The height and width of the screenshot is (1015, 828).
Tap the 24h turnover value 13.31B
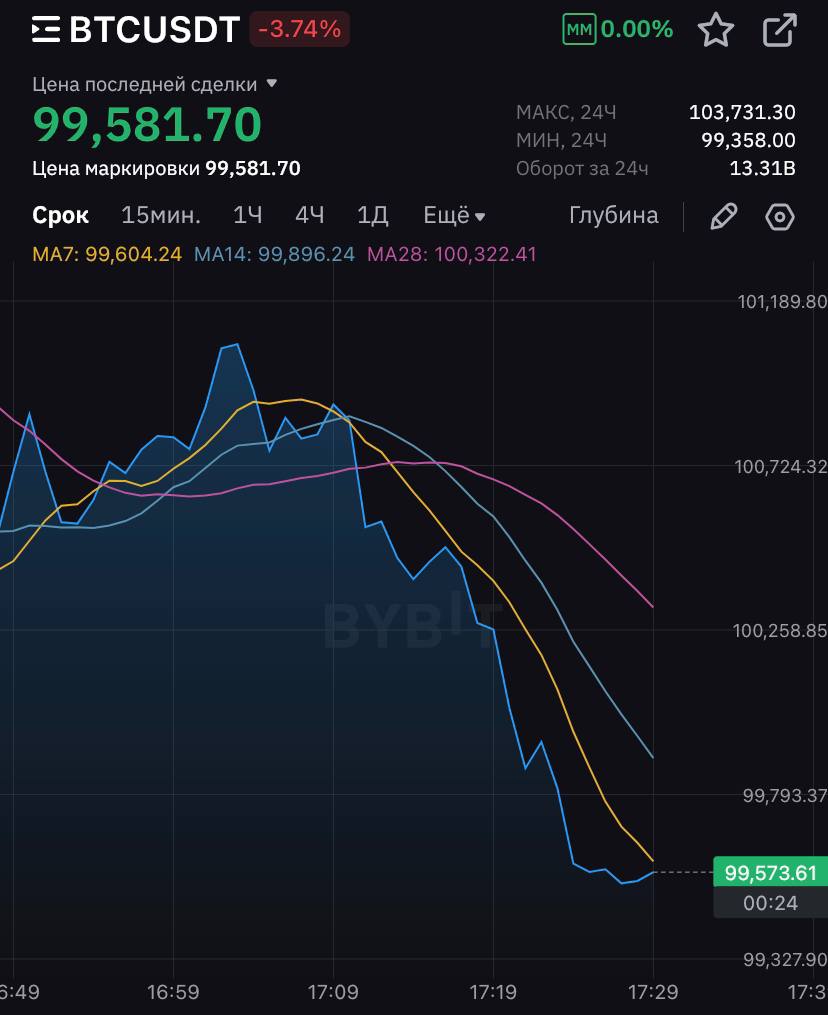762,169
